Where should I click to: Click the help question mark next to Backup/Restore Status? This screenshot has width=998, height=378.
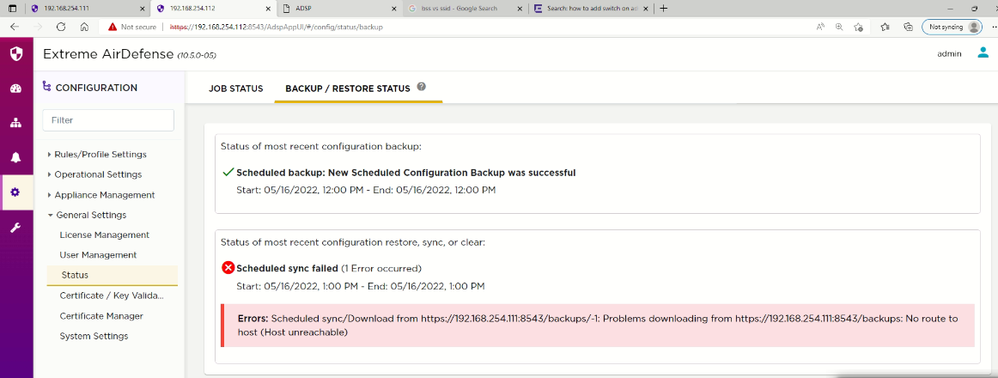(421, 87)
